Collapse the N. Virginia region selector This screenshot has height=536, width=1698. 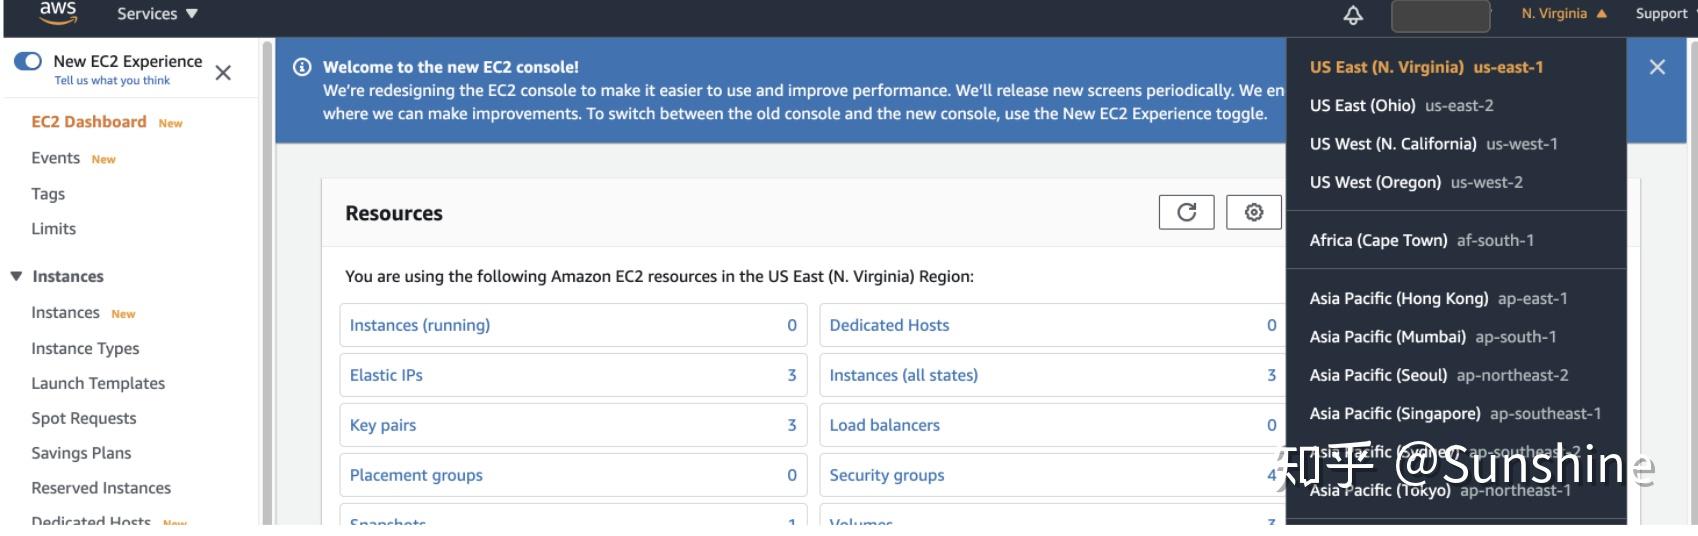pyautogui.click(x=1564, y=14)
